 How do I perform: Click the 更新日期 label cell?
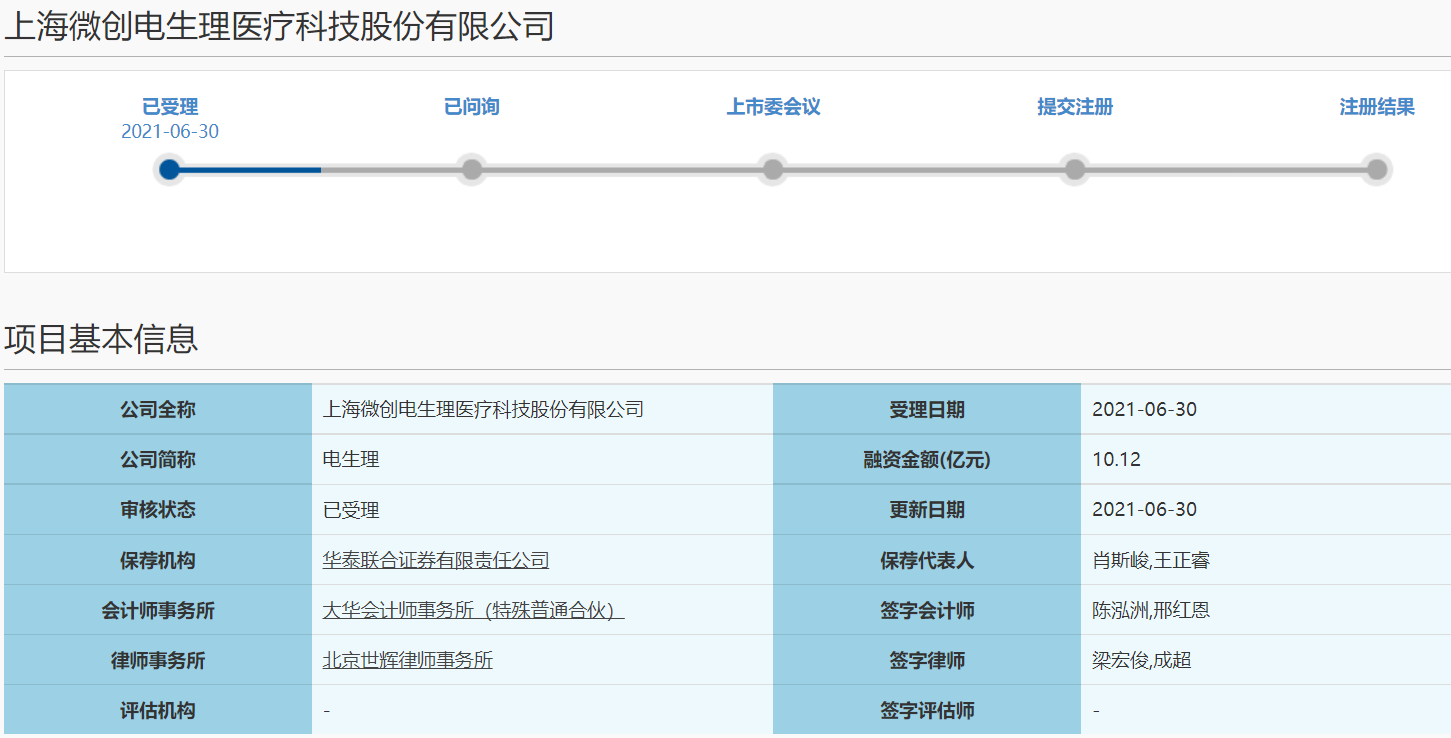(927, 510)
